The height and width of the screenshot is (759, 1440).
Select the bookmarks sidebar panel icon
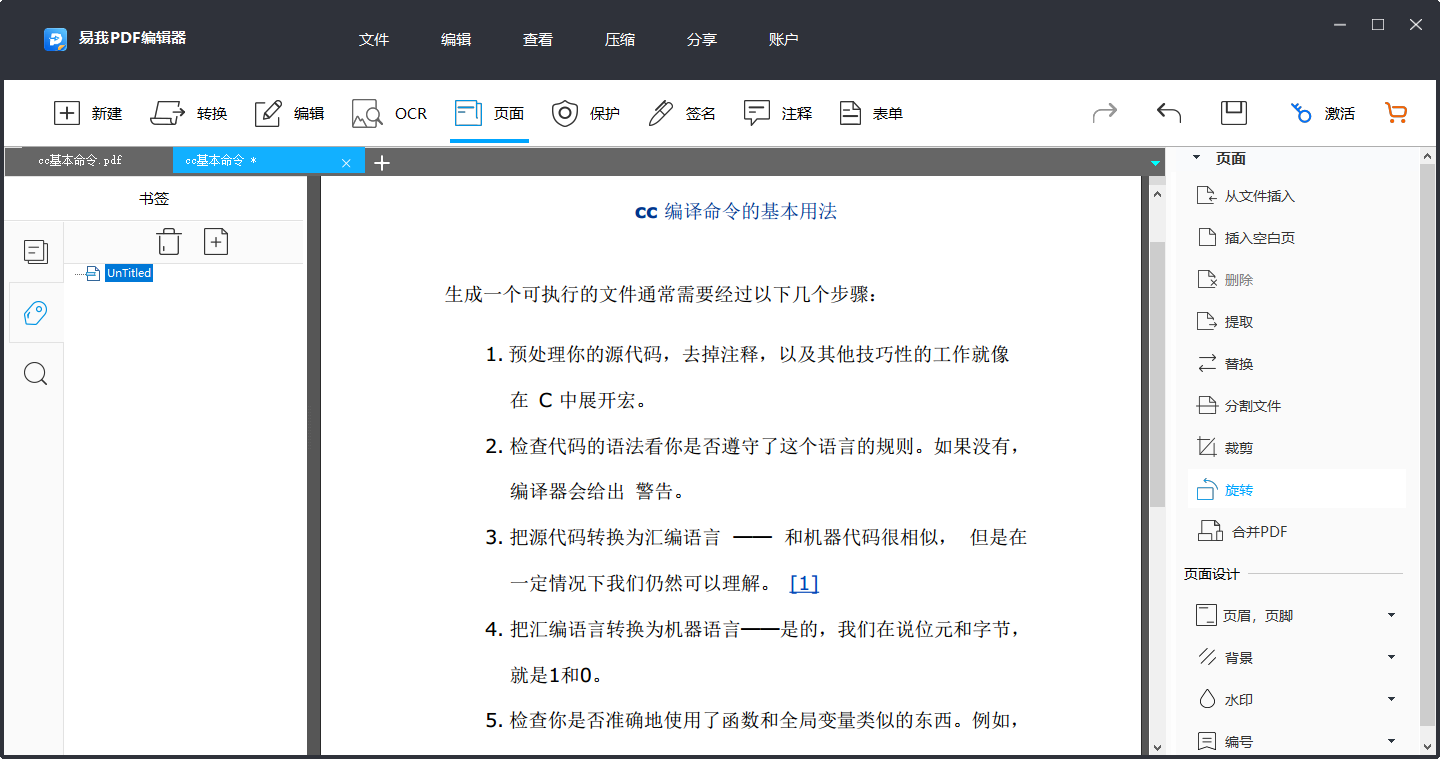pos(36,313)
